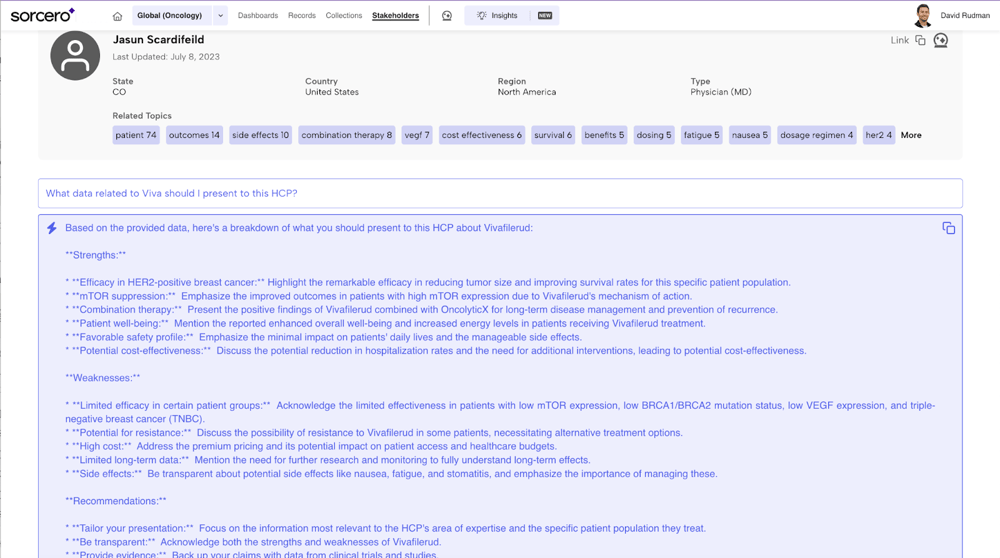Image resolution: width=1000 pixels, height=558 pixels.
Task: Select the 'combination therapy 8' topic tag
Action: 346,135
